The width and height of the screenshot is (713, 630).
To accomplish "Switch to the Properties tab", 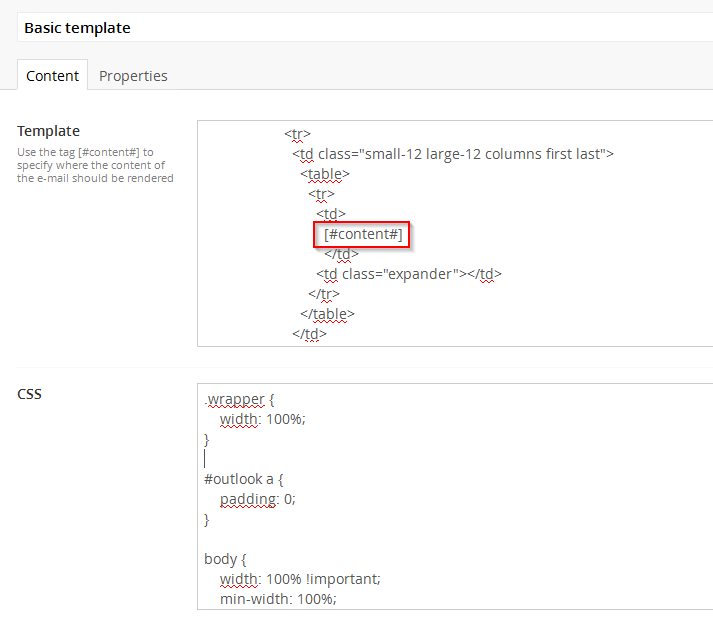I will pyautogui.click(x=133, y=76).
